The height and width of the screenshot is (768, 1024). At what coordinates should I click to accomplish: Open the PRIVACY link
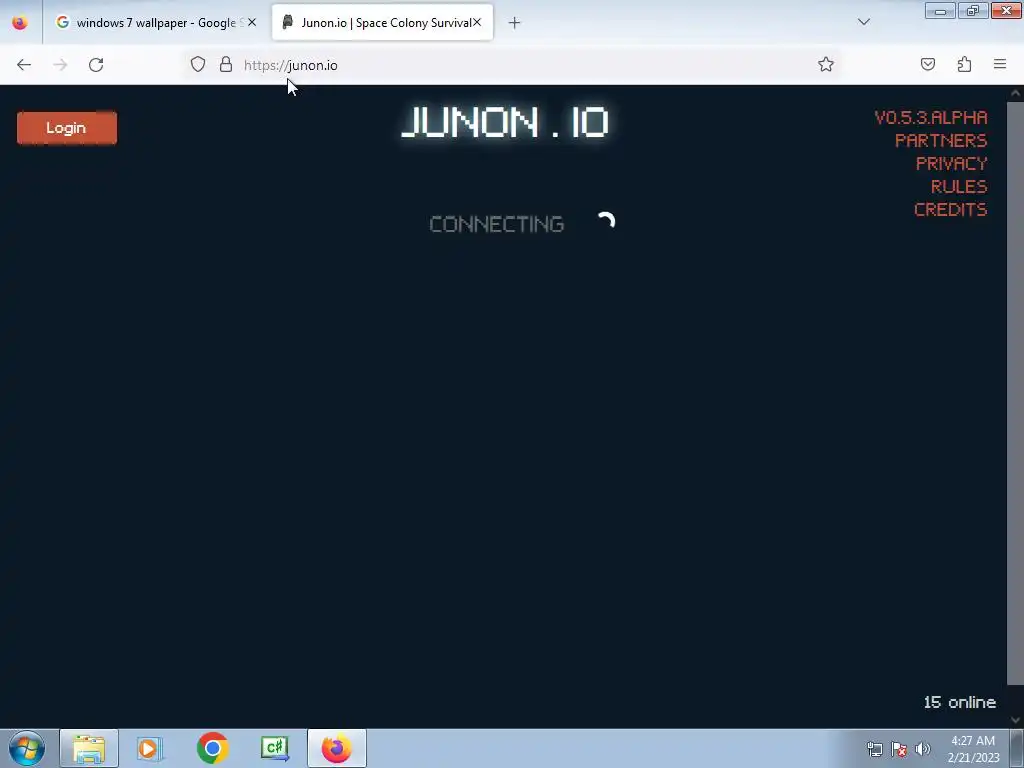click(x=952, y=163)
